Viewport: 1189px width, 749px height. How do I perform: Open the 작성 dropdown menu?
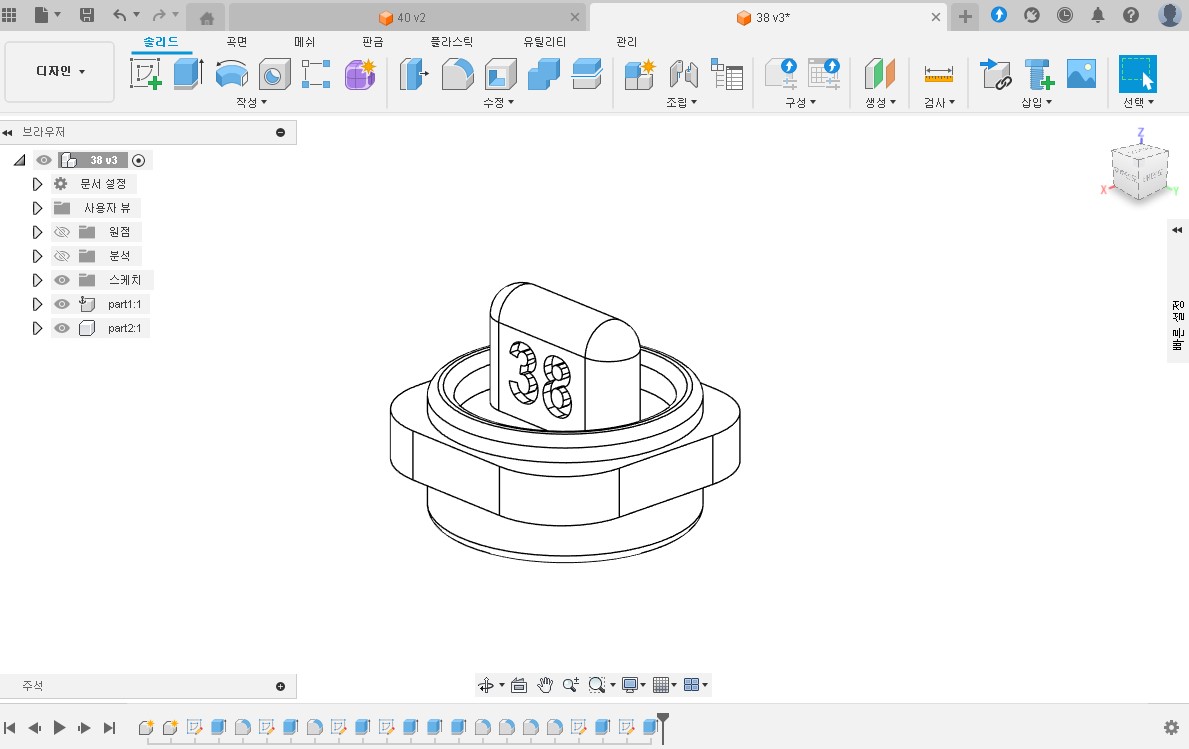click(x=251, y=102)
